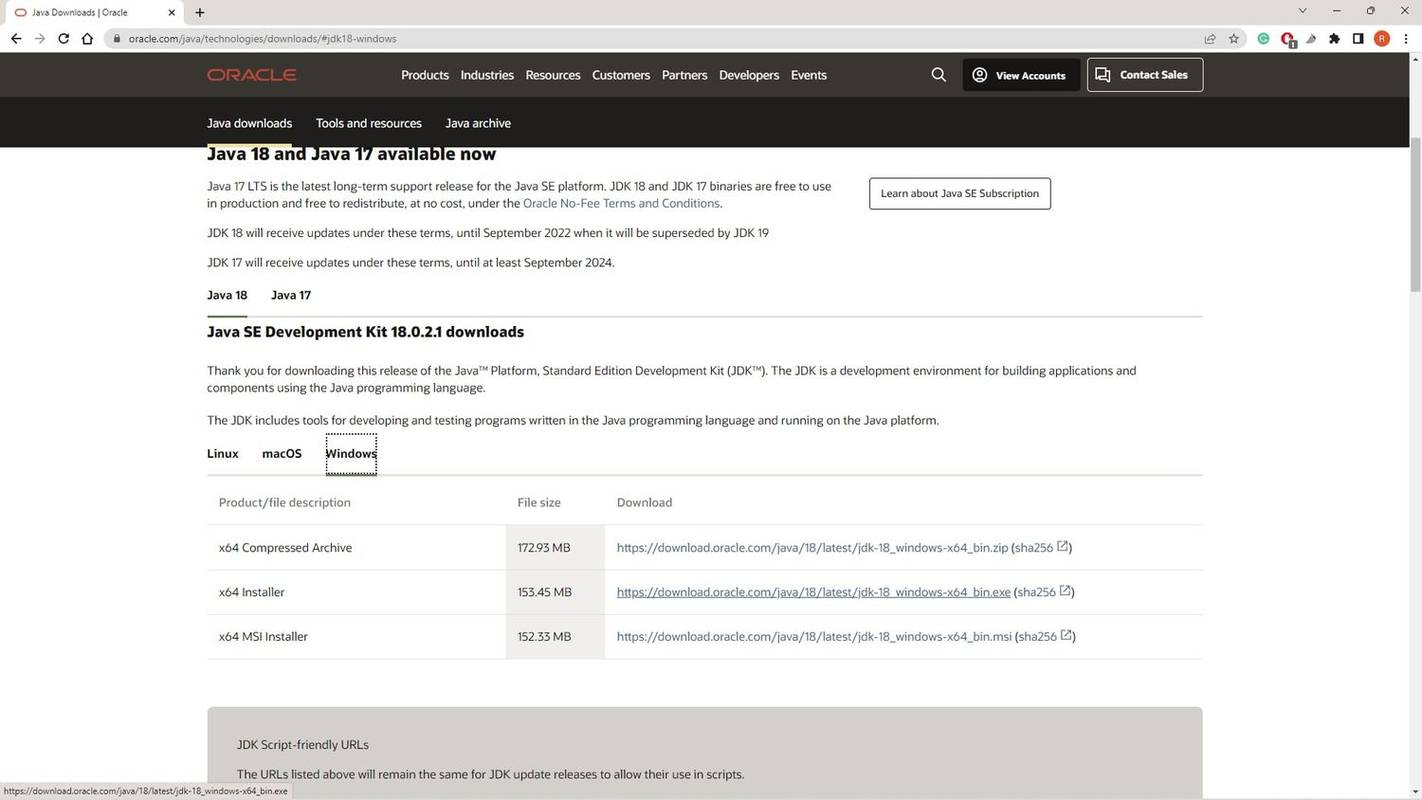This screenshot has height=800, width=1422.
Task: Open the Partners menu
Action: point(684,75)
